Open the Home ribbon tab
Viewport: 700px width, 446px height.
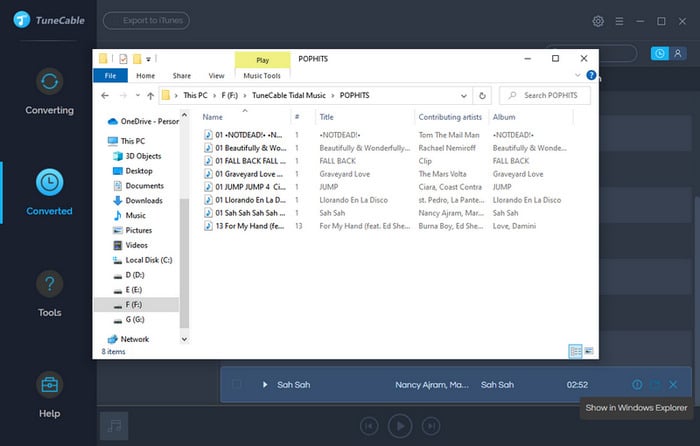point(146,75)
